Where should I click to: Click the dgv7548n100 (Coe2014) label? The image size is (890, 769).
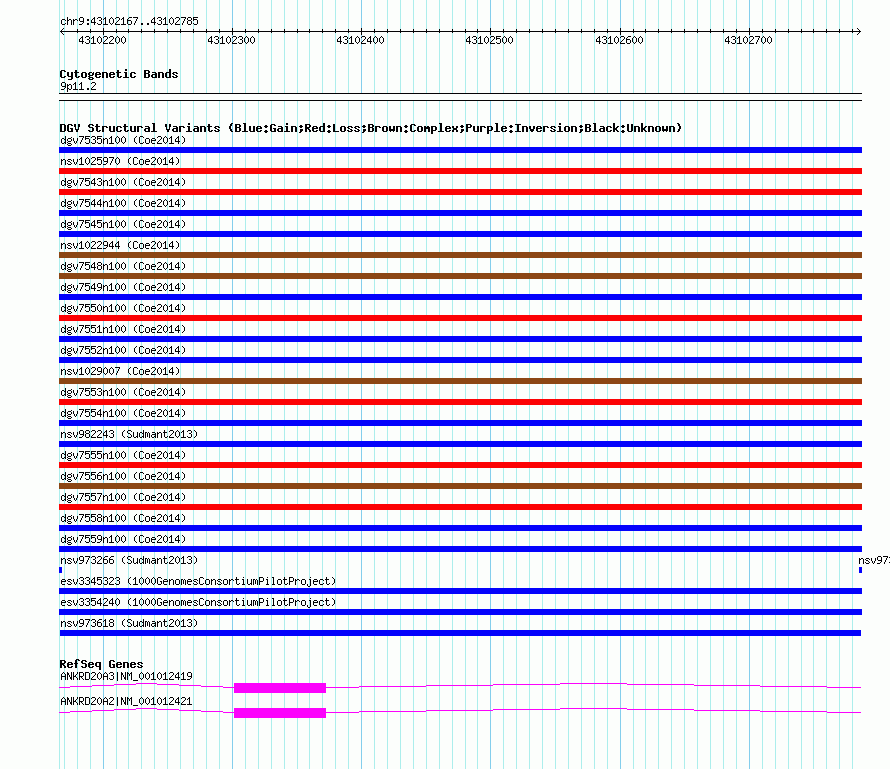point(123,266)
